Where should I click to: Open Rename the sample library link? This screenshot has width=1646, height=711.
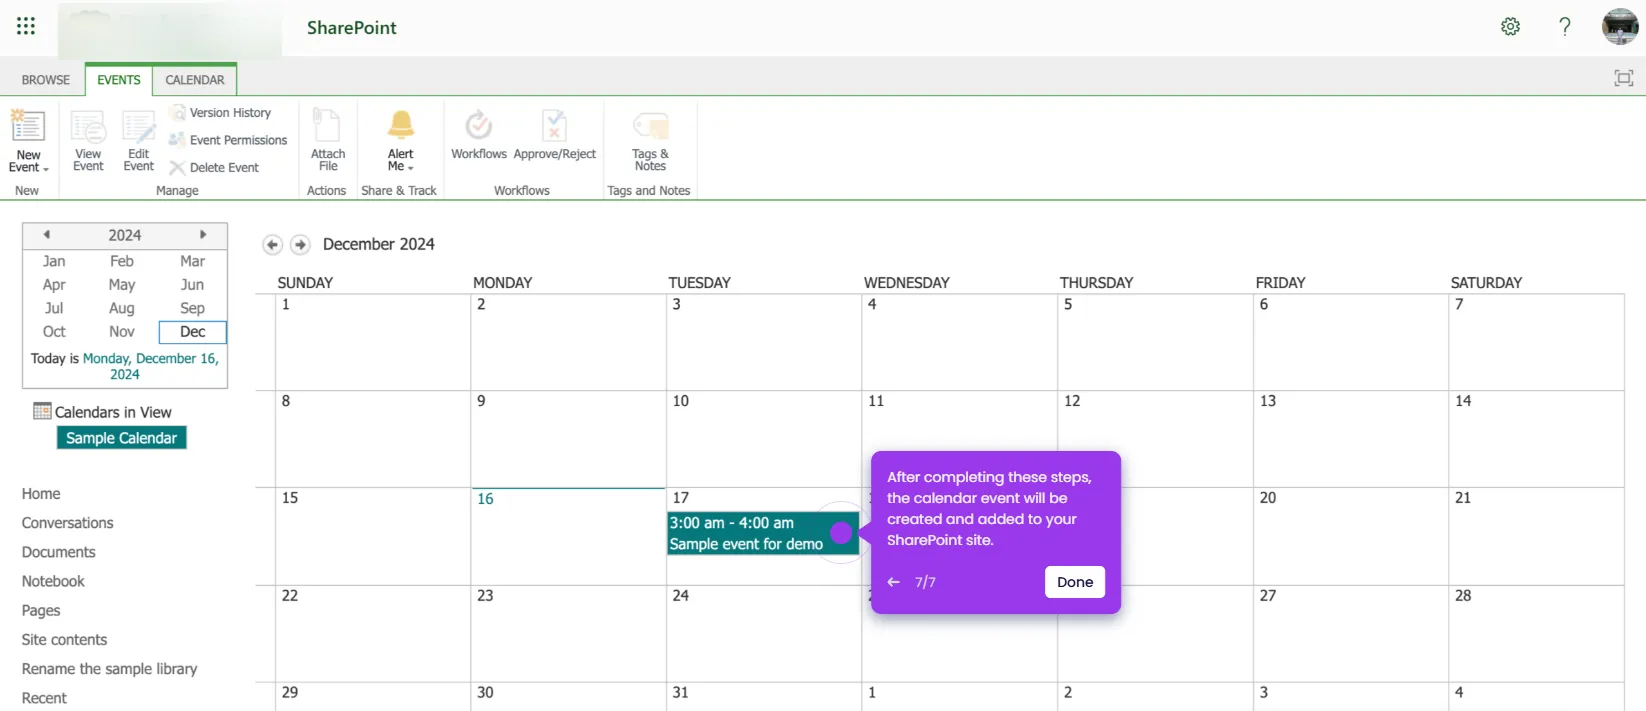tap(110, 669)
